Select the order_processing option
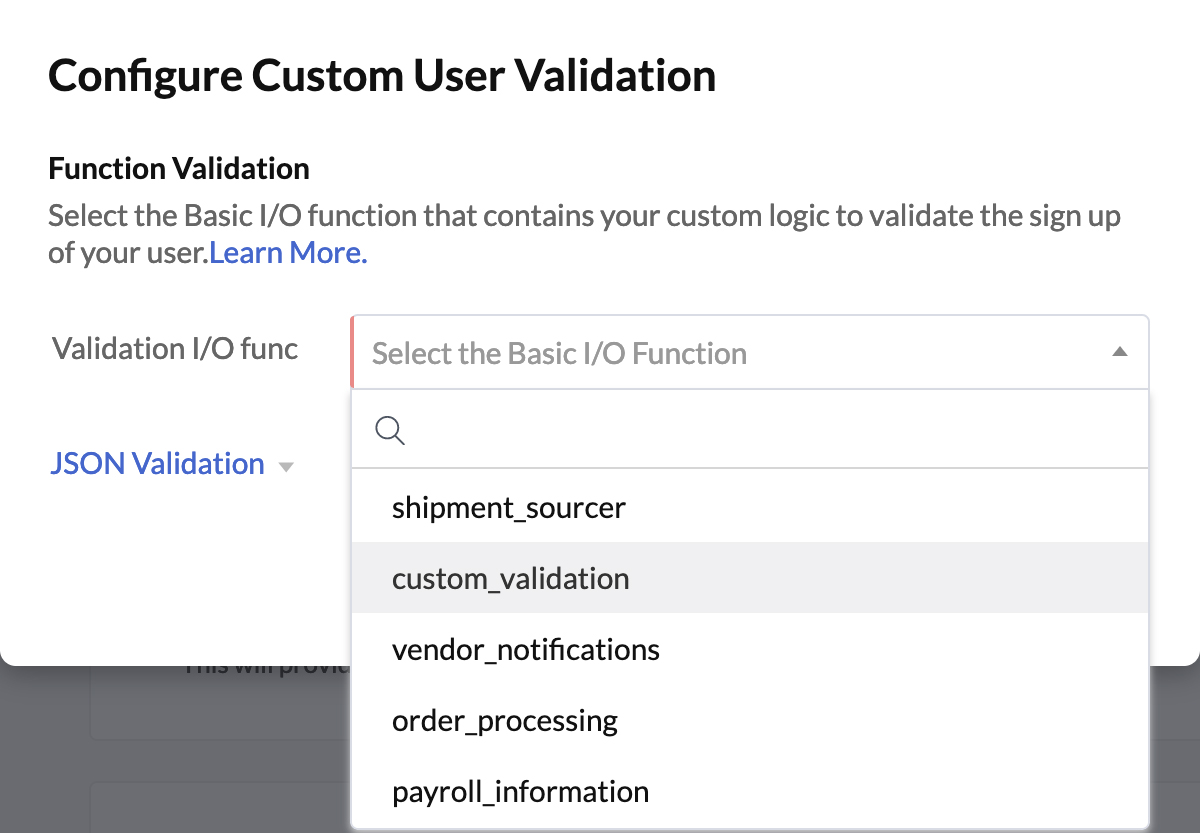 506,720
